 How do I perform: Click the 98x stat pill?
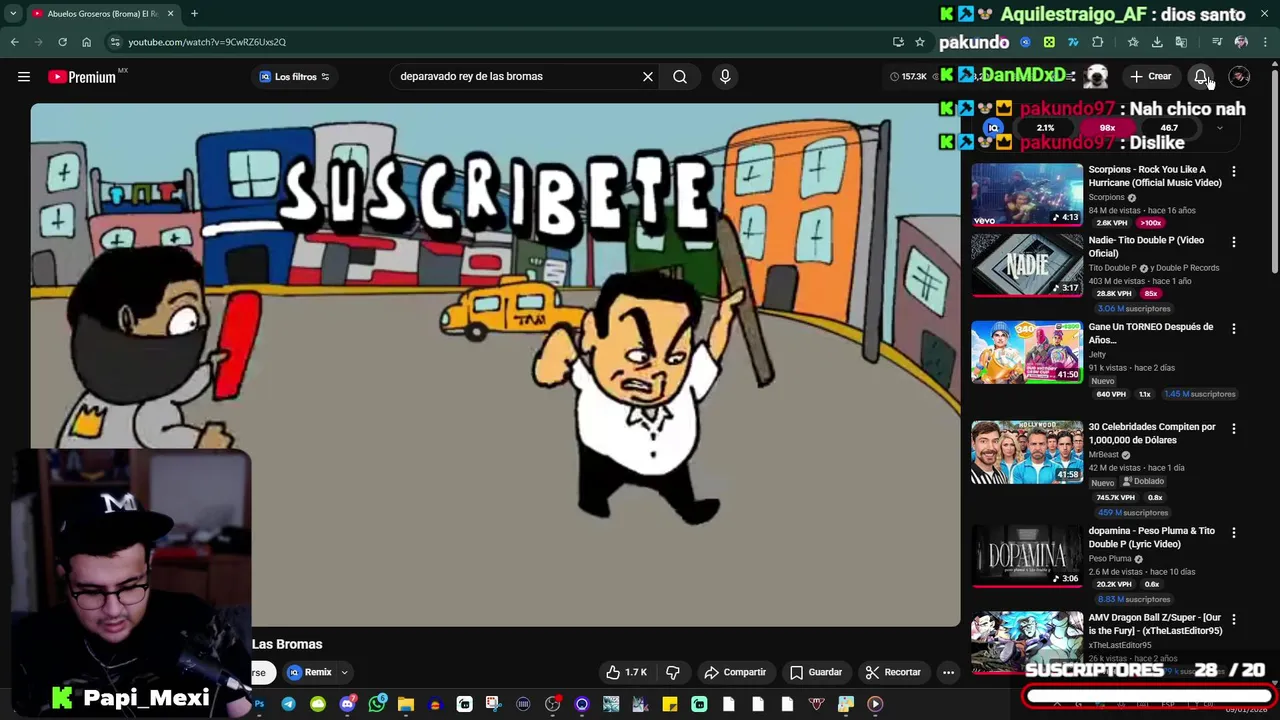click(1107, 128)
